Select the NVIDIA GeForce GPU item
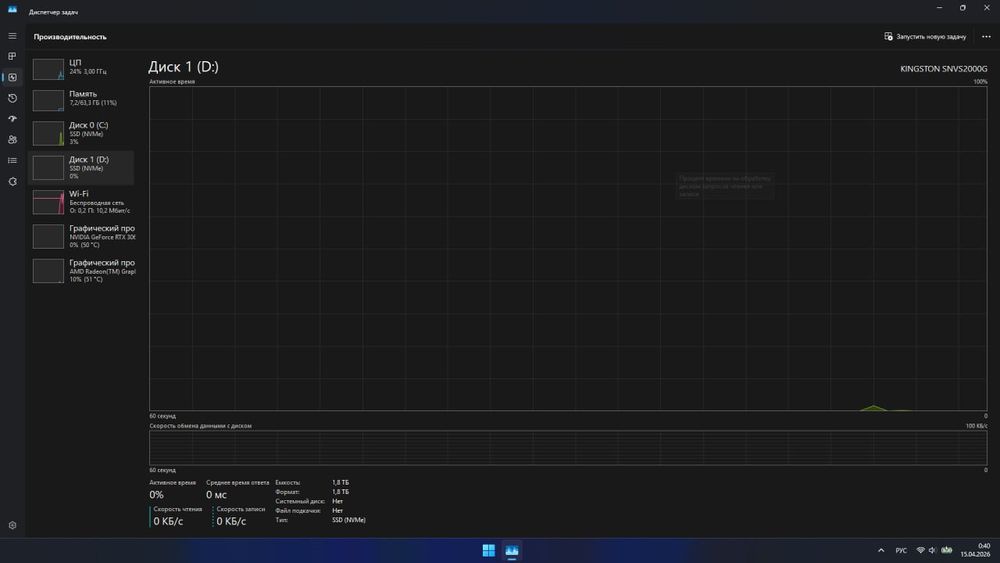This screenshot has height=563, width=1000. click(82, 237)
